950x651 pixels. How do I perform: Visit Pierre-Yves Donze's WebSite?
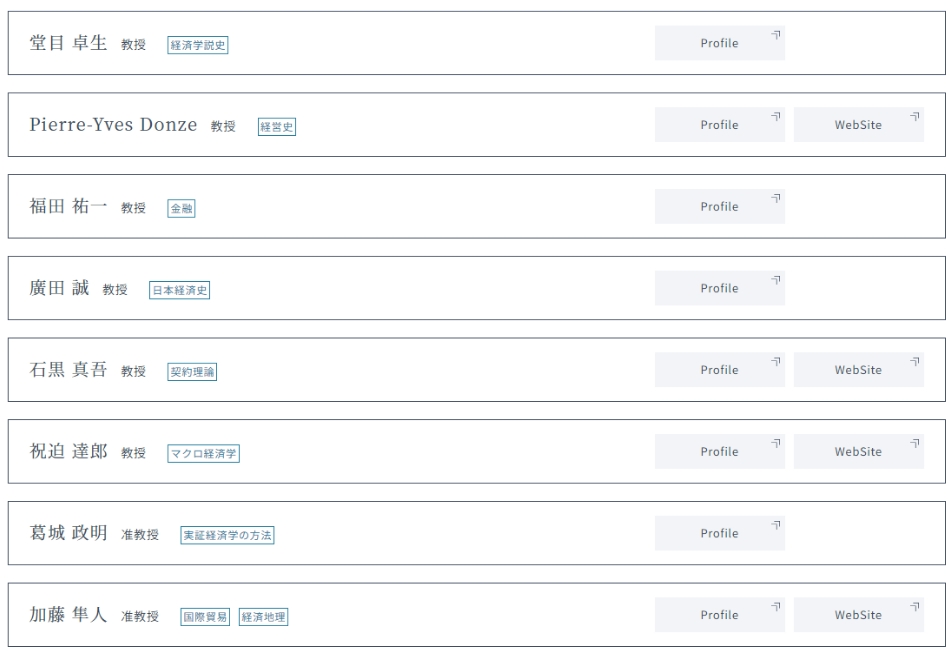[859, 125]
